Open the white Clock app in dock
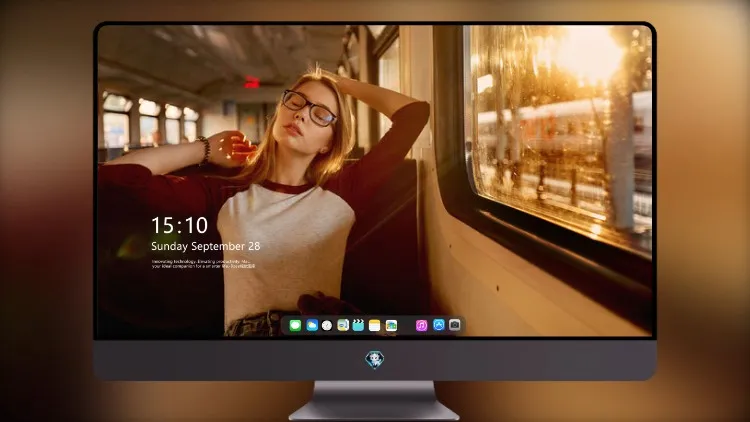The width and height of the screenshot is (750, 422). tap(327, 325)
